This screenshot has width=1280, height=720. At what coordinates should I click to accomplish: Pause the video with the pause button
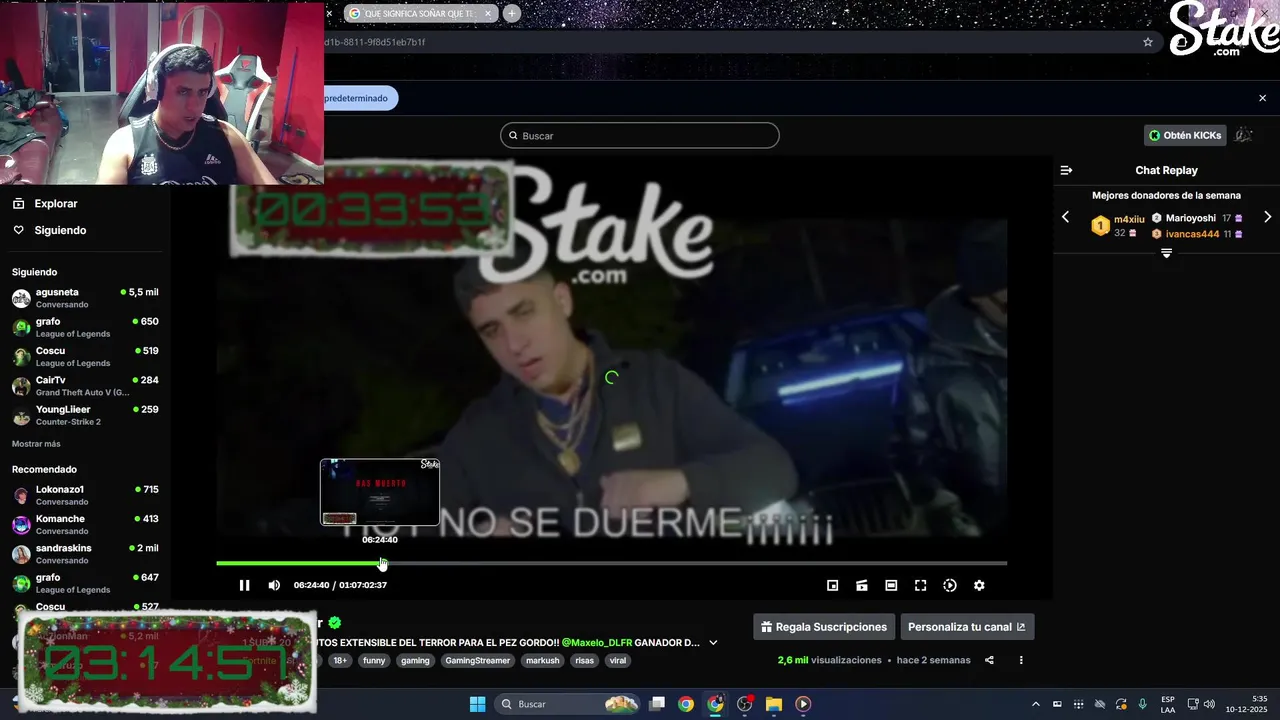[244, 585]
